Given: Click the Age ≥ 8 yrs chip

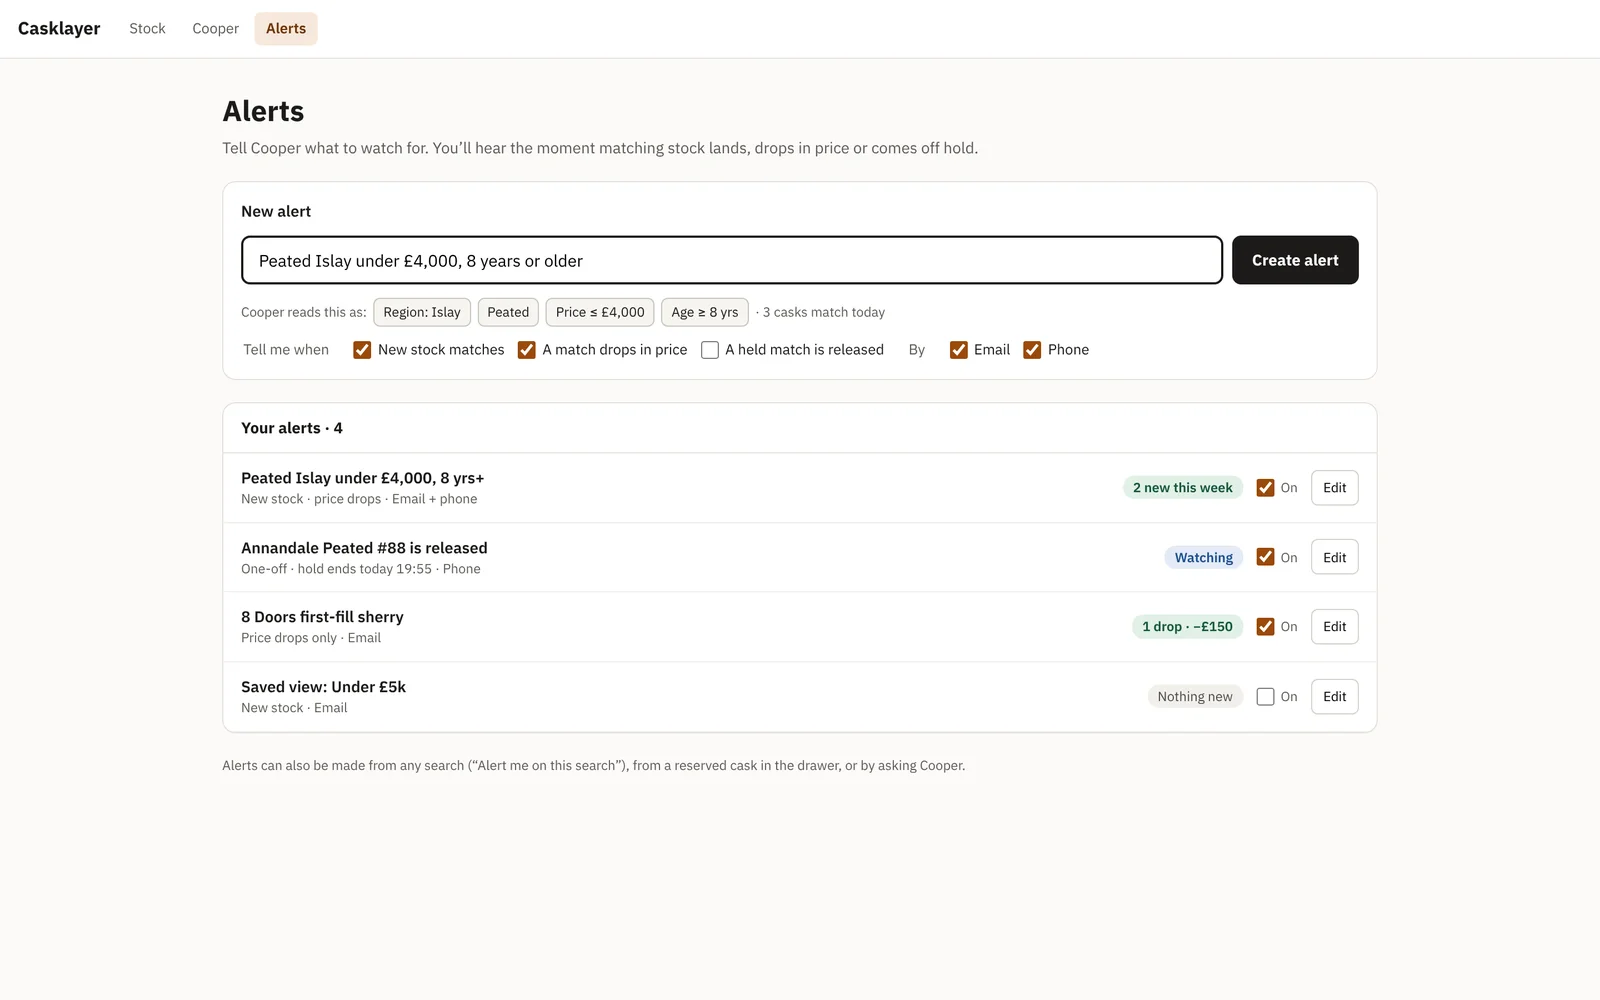Looking at the screenshot, I should click(x=705, y=312).
